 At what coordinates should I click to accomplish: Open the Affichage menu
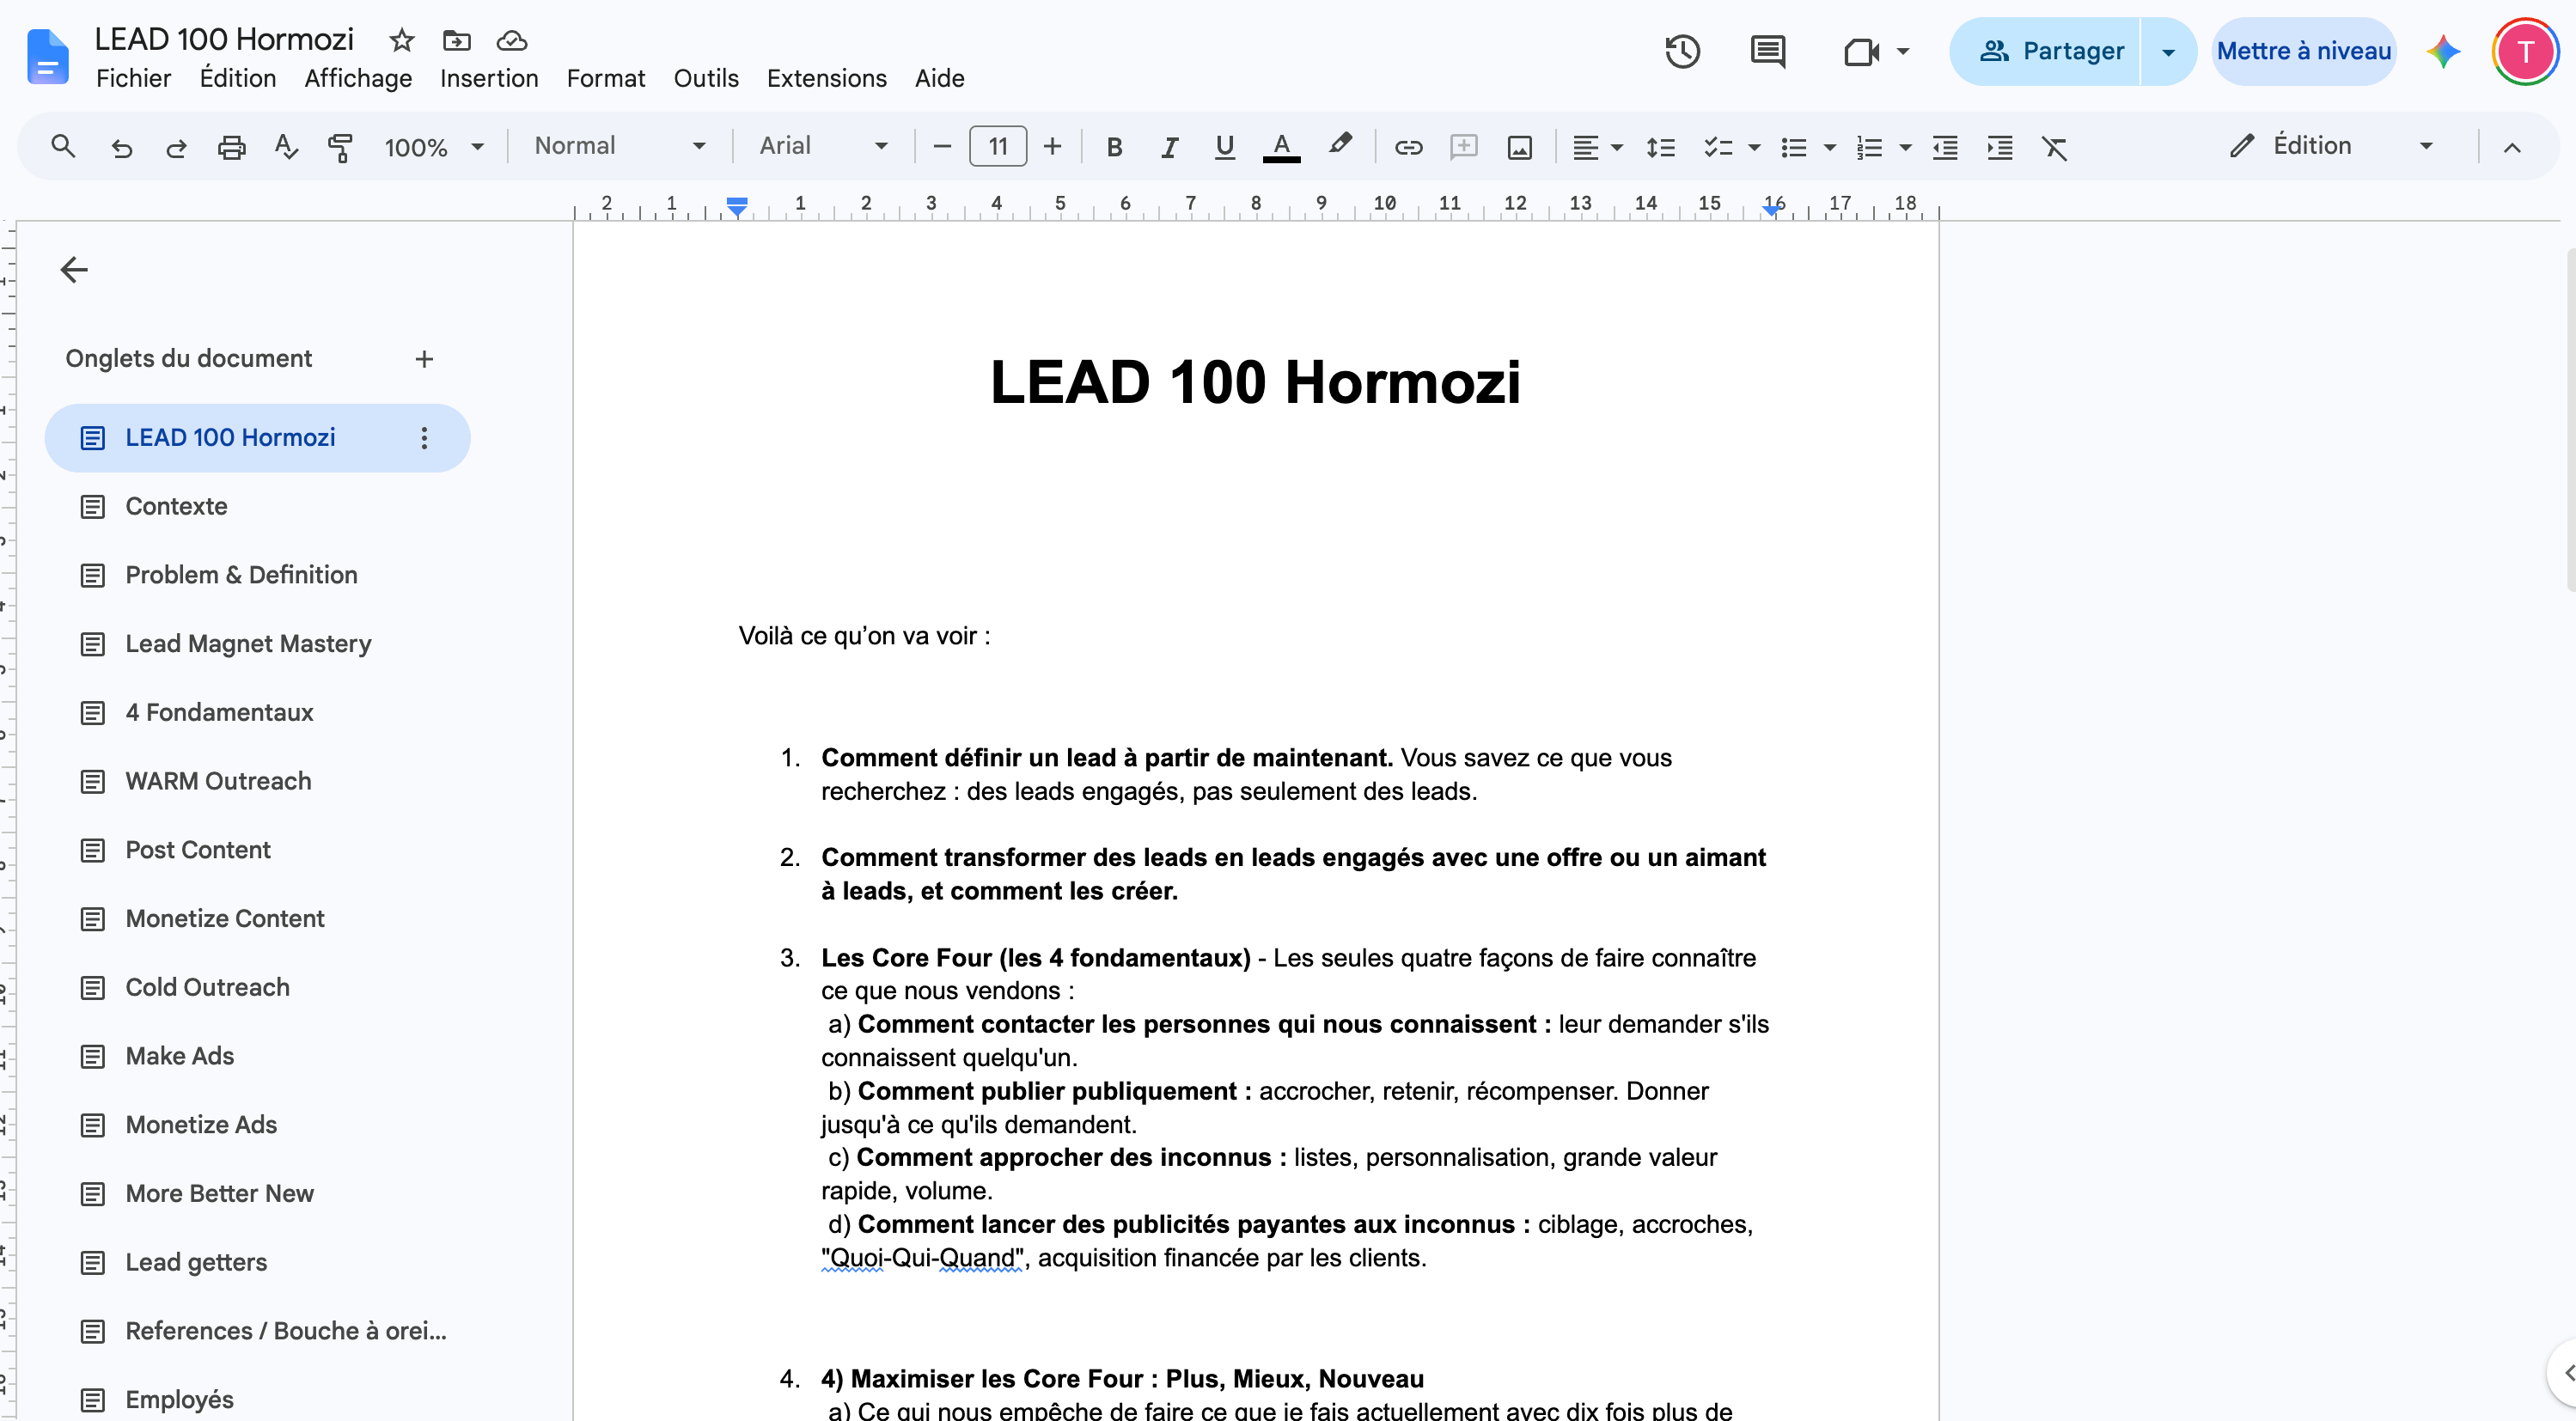pyautogui.click(x=358, y=78)
